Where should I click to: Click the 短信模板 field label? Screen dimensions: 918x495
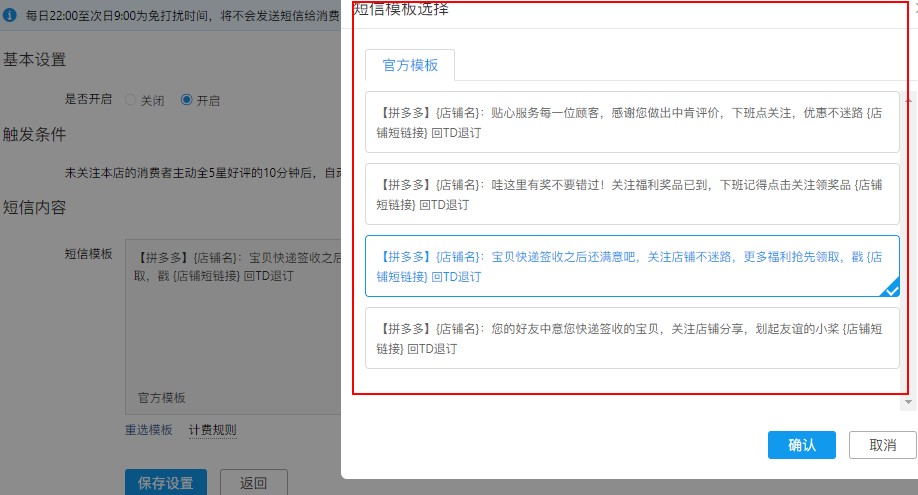(x=88, y=254)
